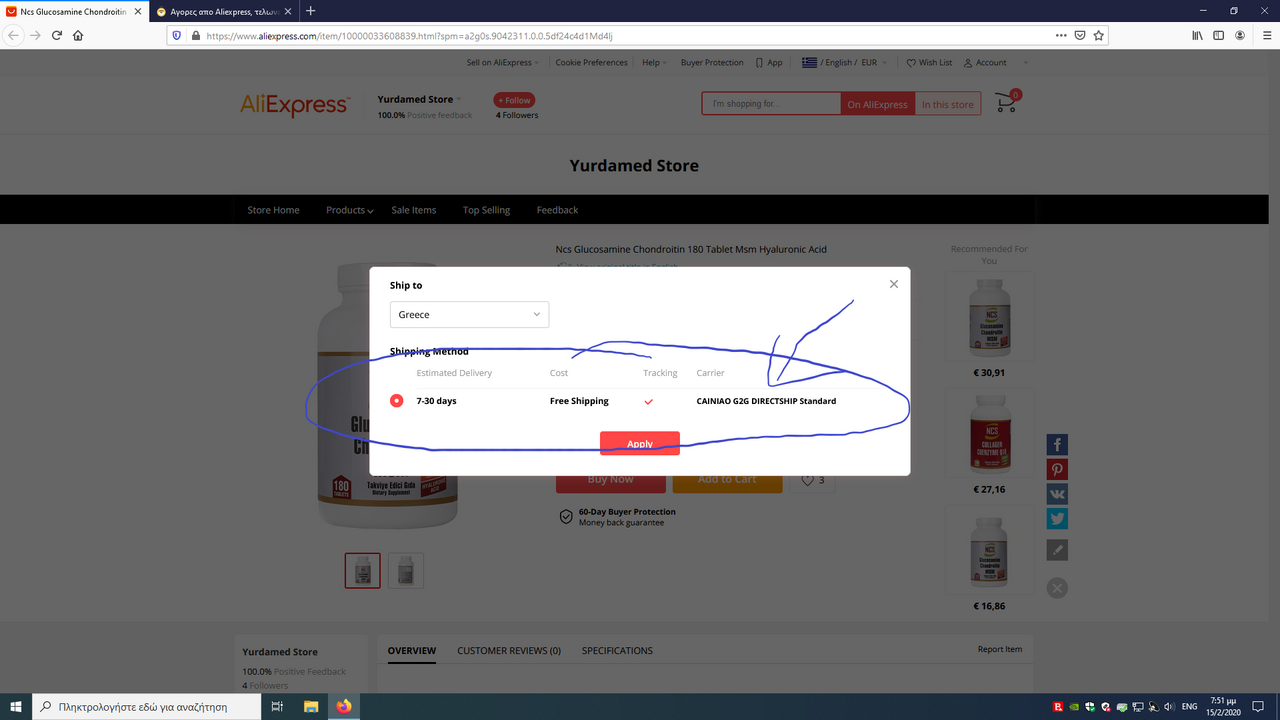Share on Twitter icon

point(1057,519)
